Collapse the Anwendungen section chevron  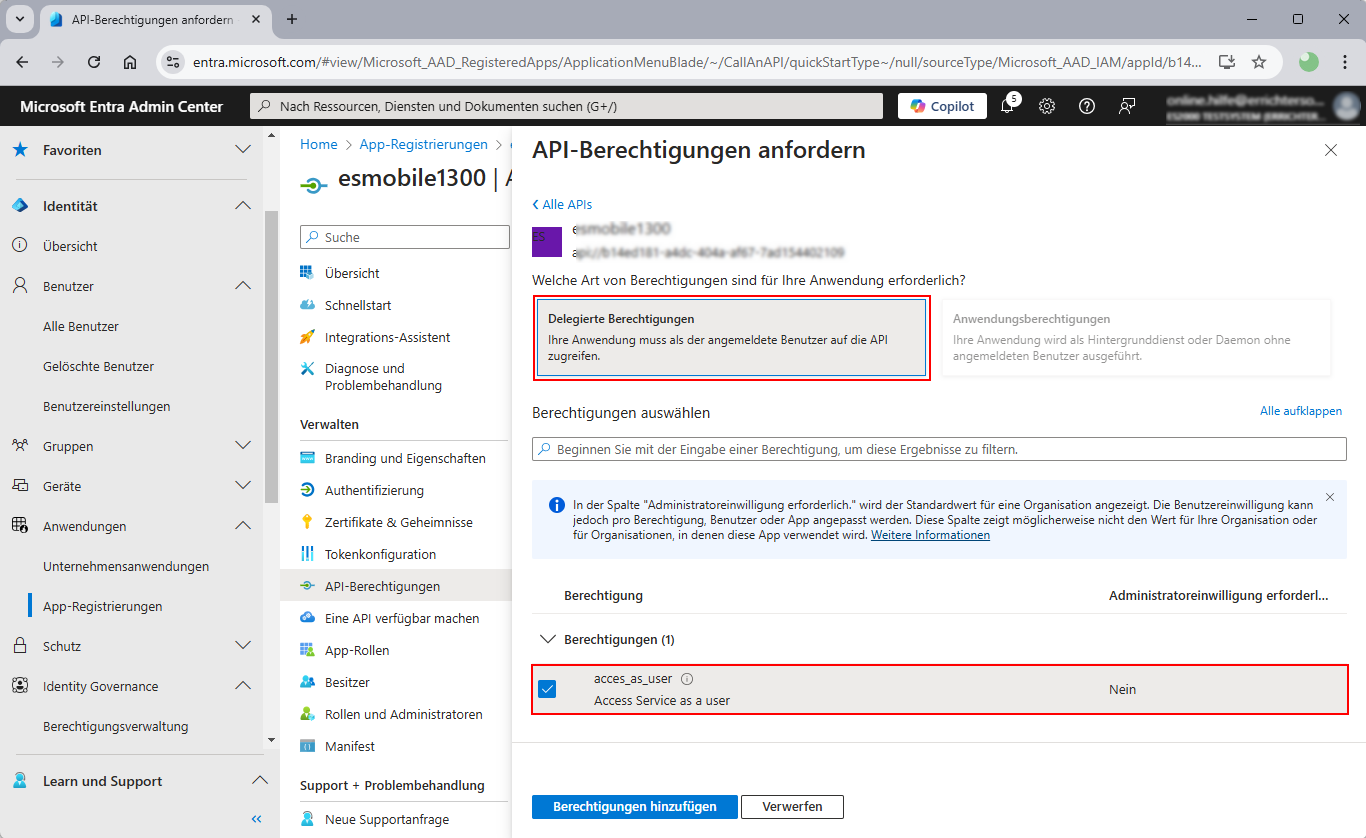242,526
